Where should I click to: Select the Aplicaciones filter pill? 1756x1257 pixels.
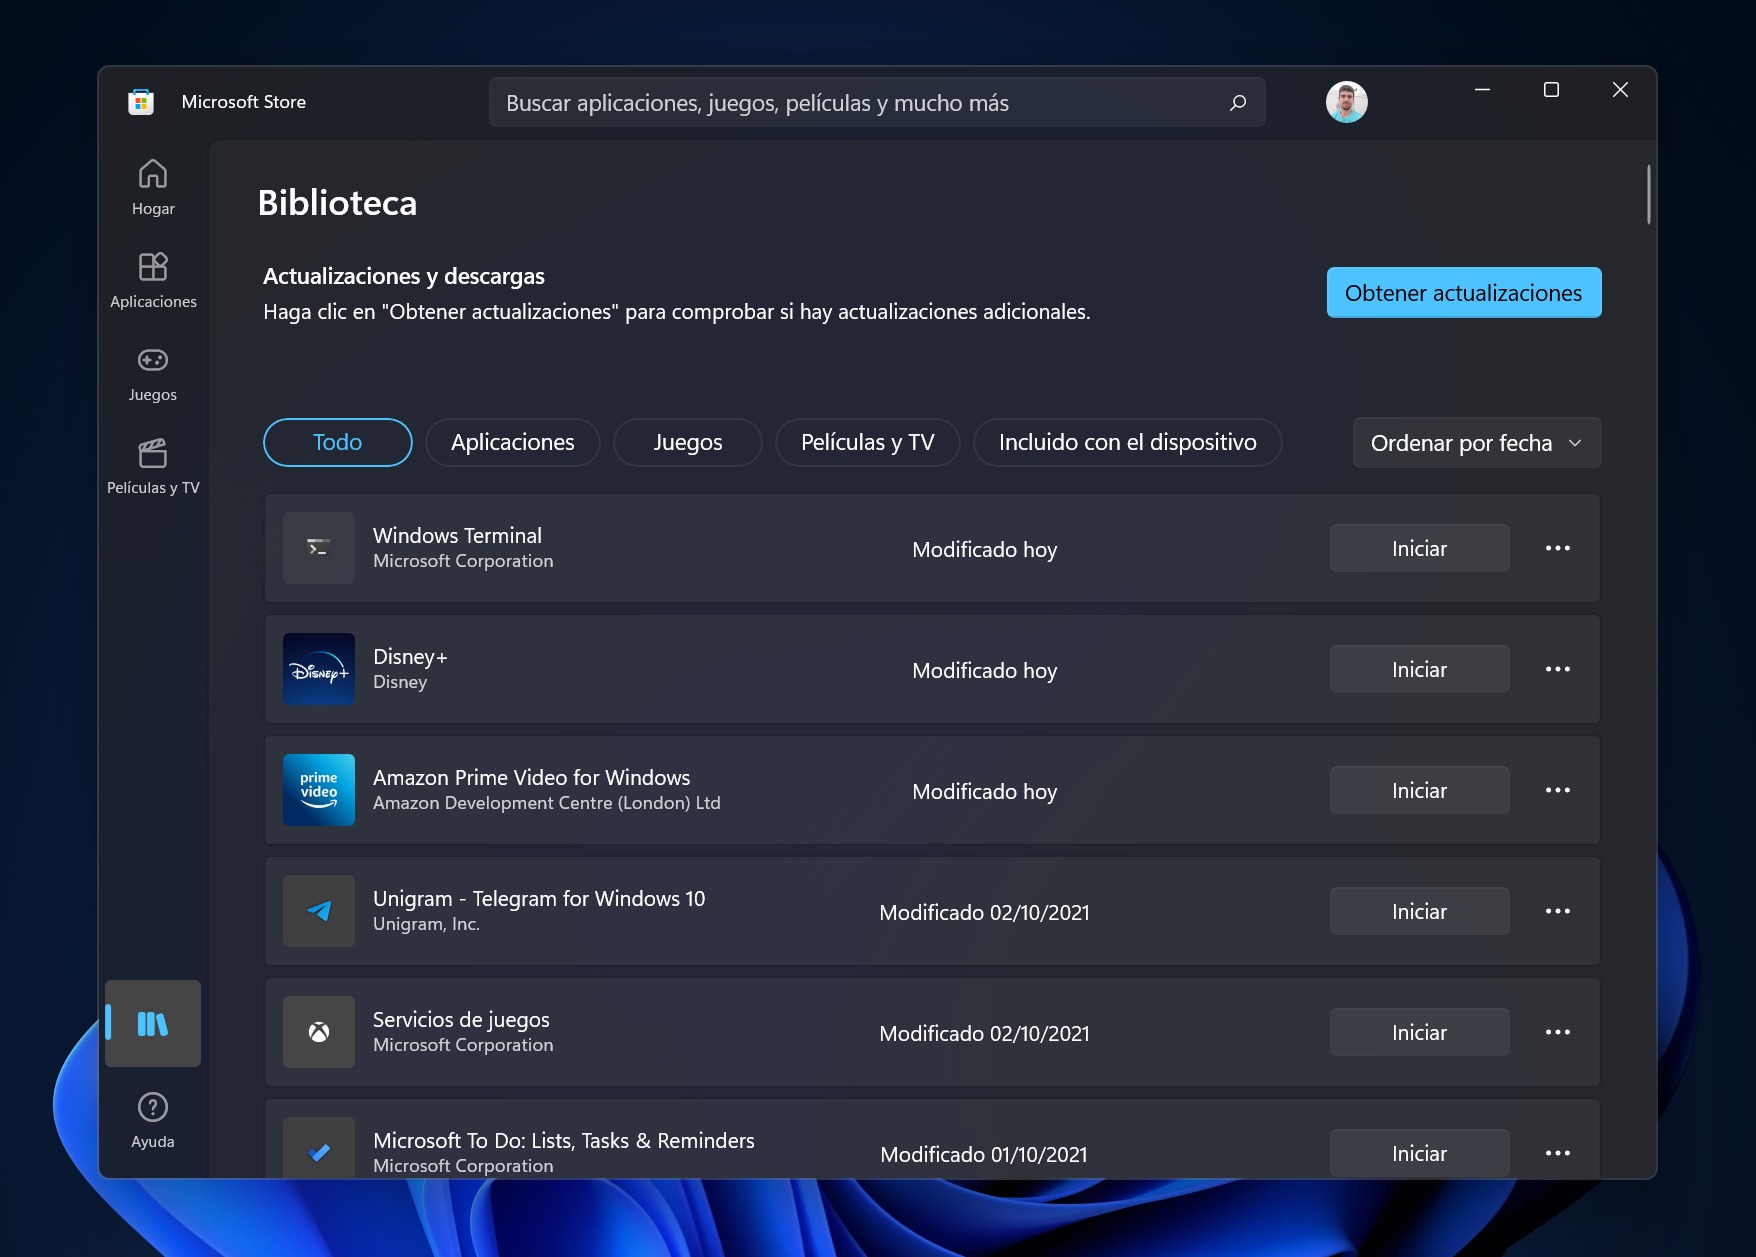pos(513,442)
